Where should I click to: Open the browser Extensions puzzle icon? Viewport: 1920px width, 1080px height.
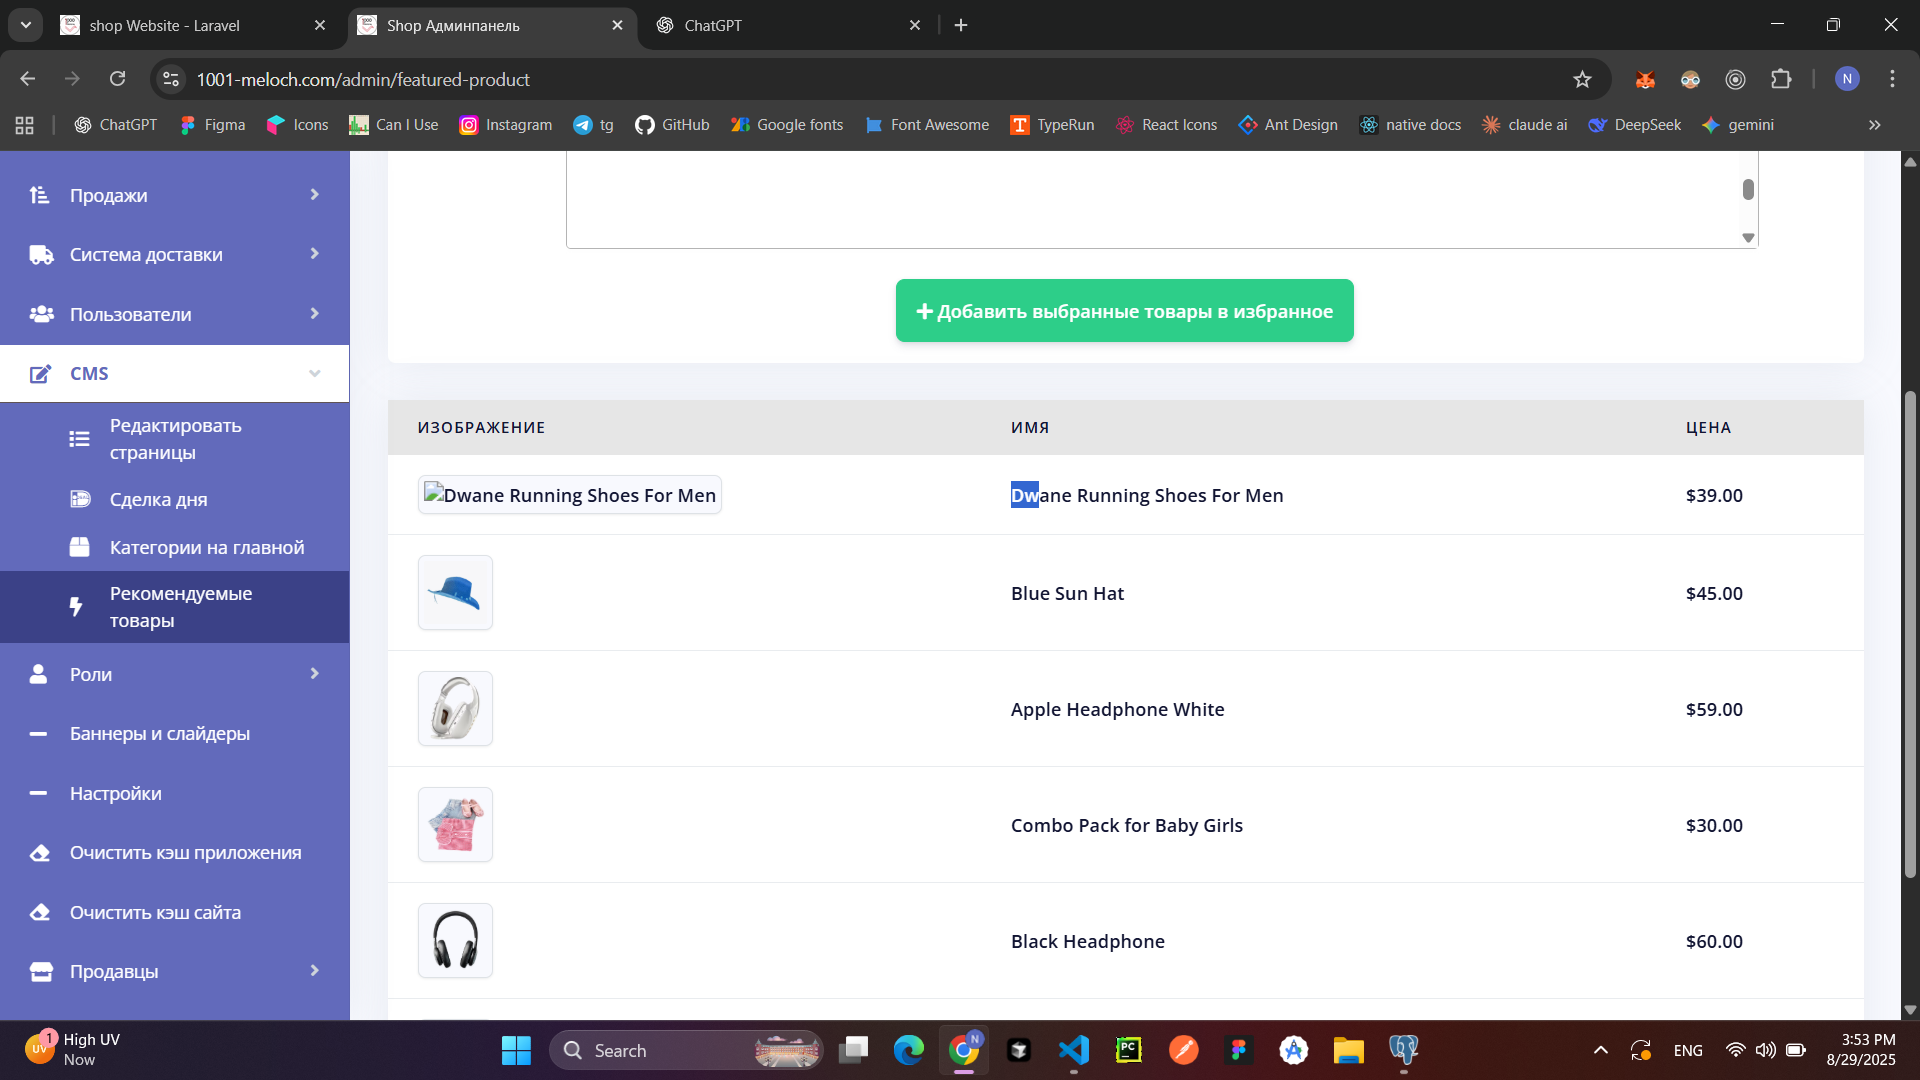point(1781,79)
